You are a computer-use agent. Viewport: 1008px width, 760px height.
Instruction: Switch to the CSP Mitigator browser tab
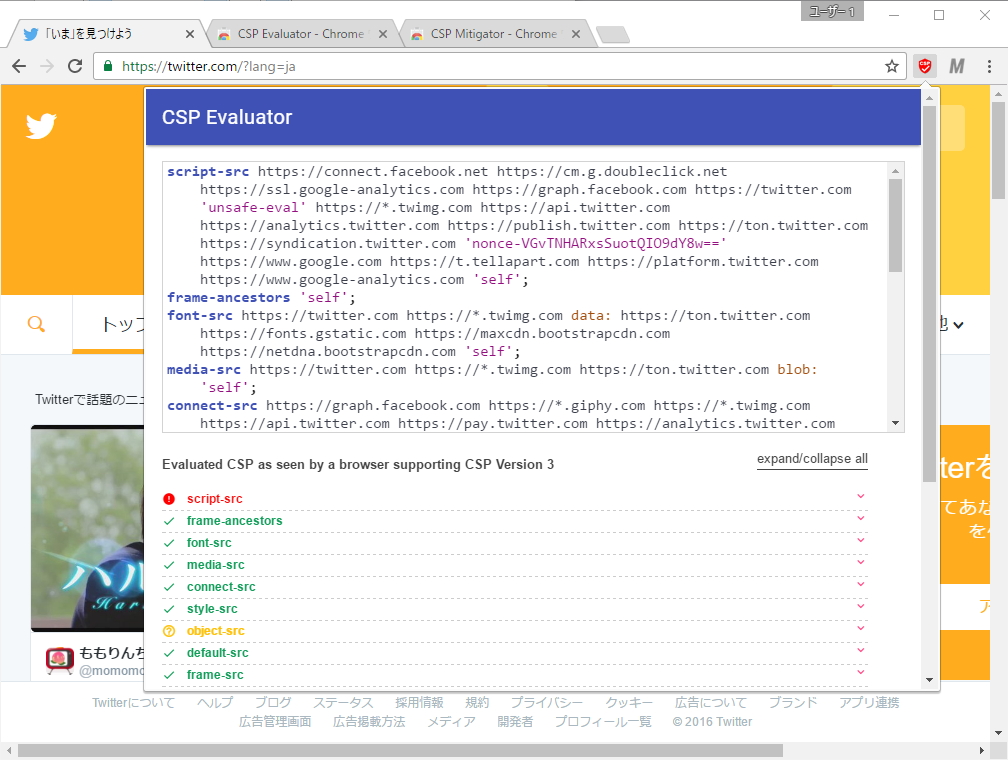point(494,33)
